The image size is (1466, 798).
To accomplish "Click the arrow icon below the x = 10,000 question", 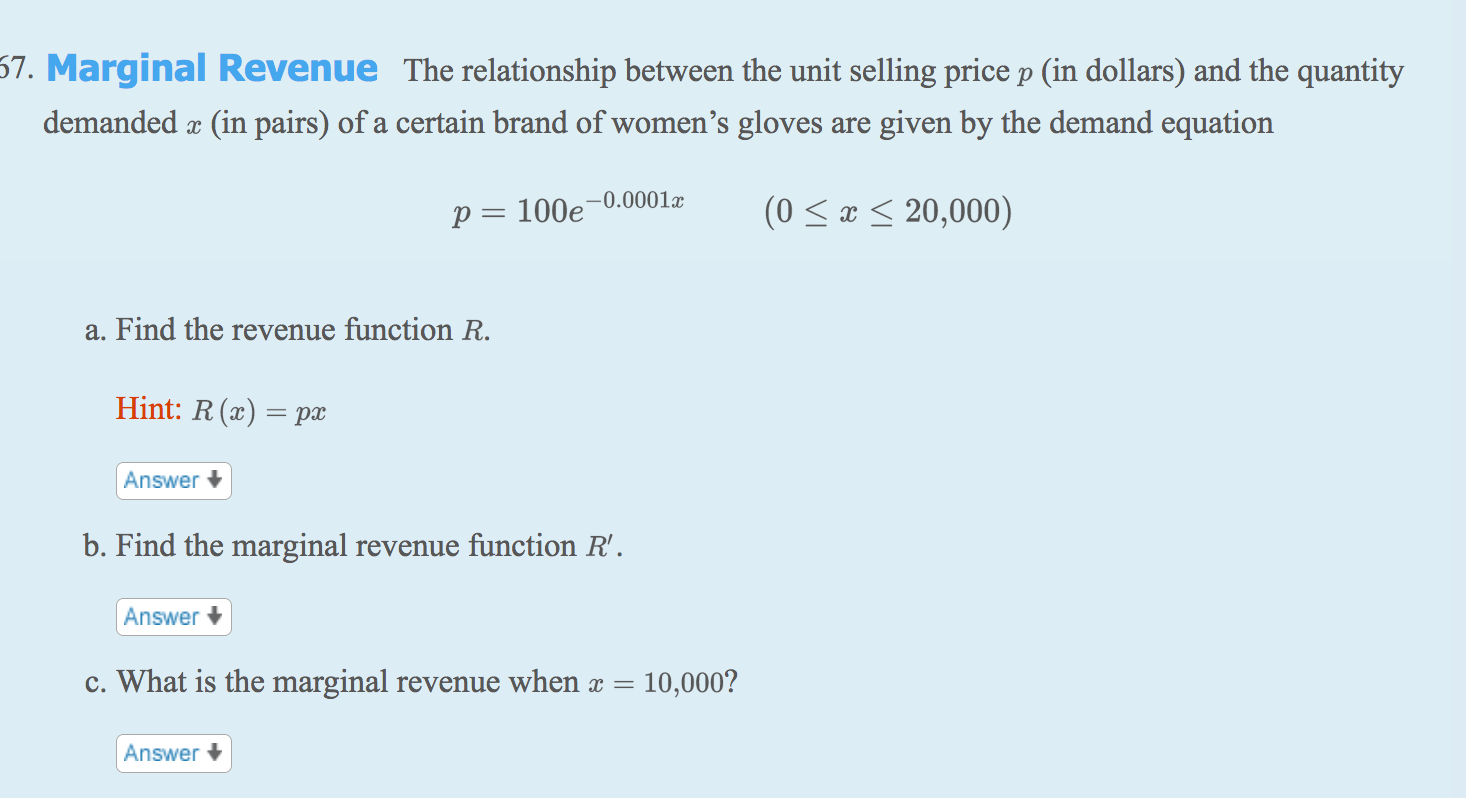I will point(215,753).
